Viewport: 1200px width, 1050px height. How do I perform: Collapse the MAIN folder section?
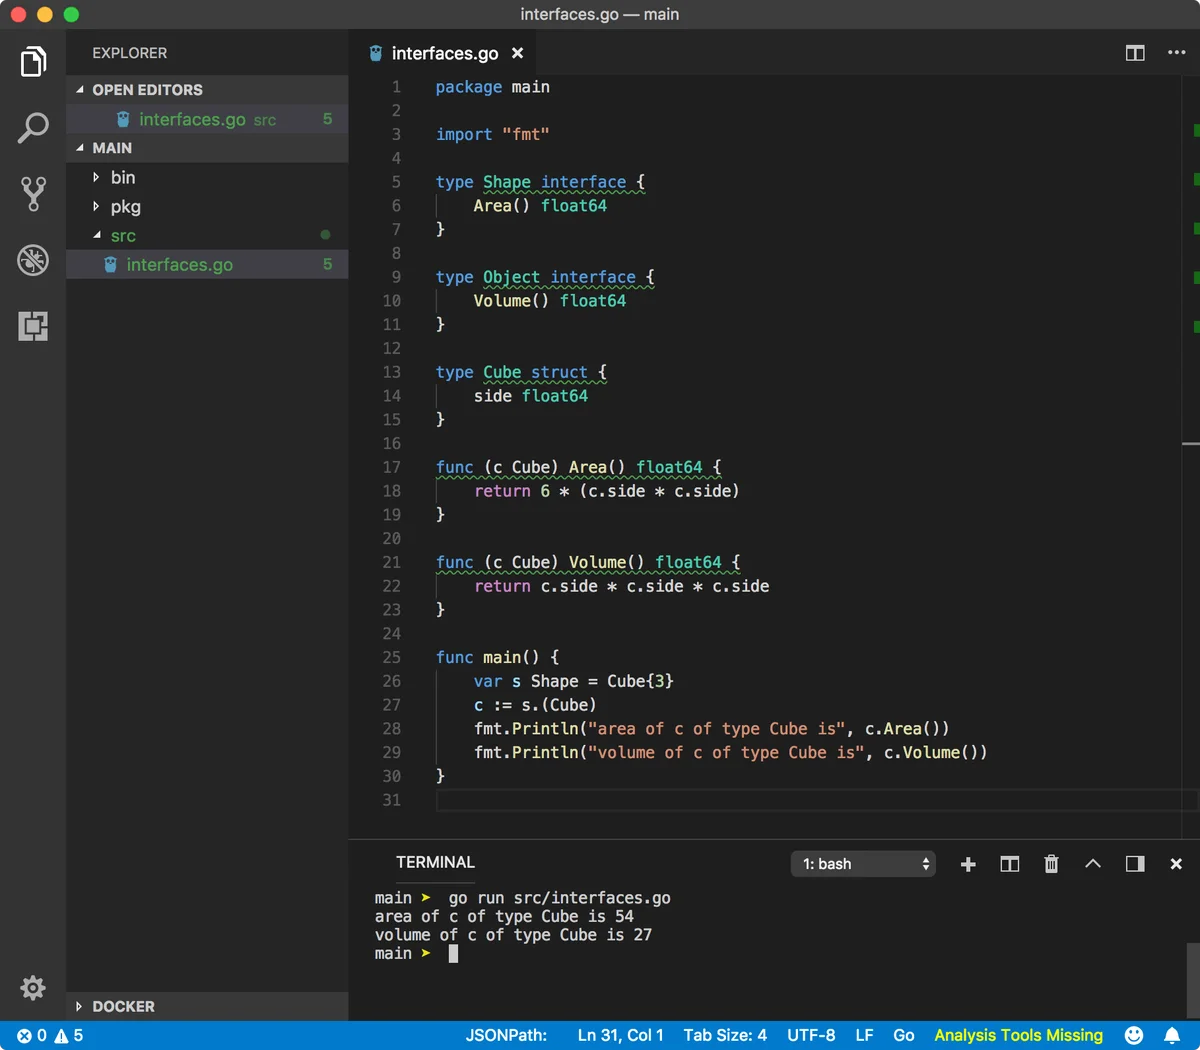click(x=207, y=147)
